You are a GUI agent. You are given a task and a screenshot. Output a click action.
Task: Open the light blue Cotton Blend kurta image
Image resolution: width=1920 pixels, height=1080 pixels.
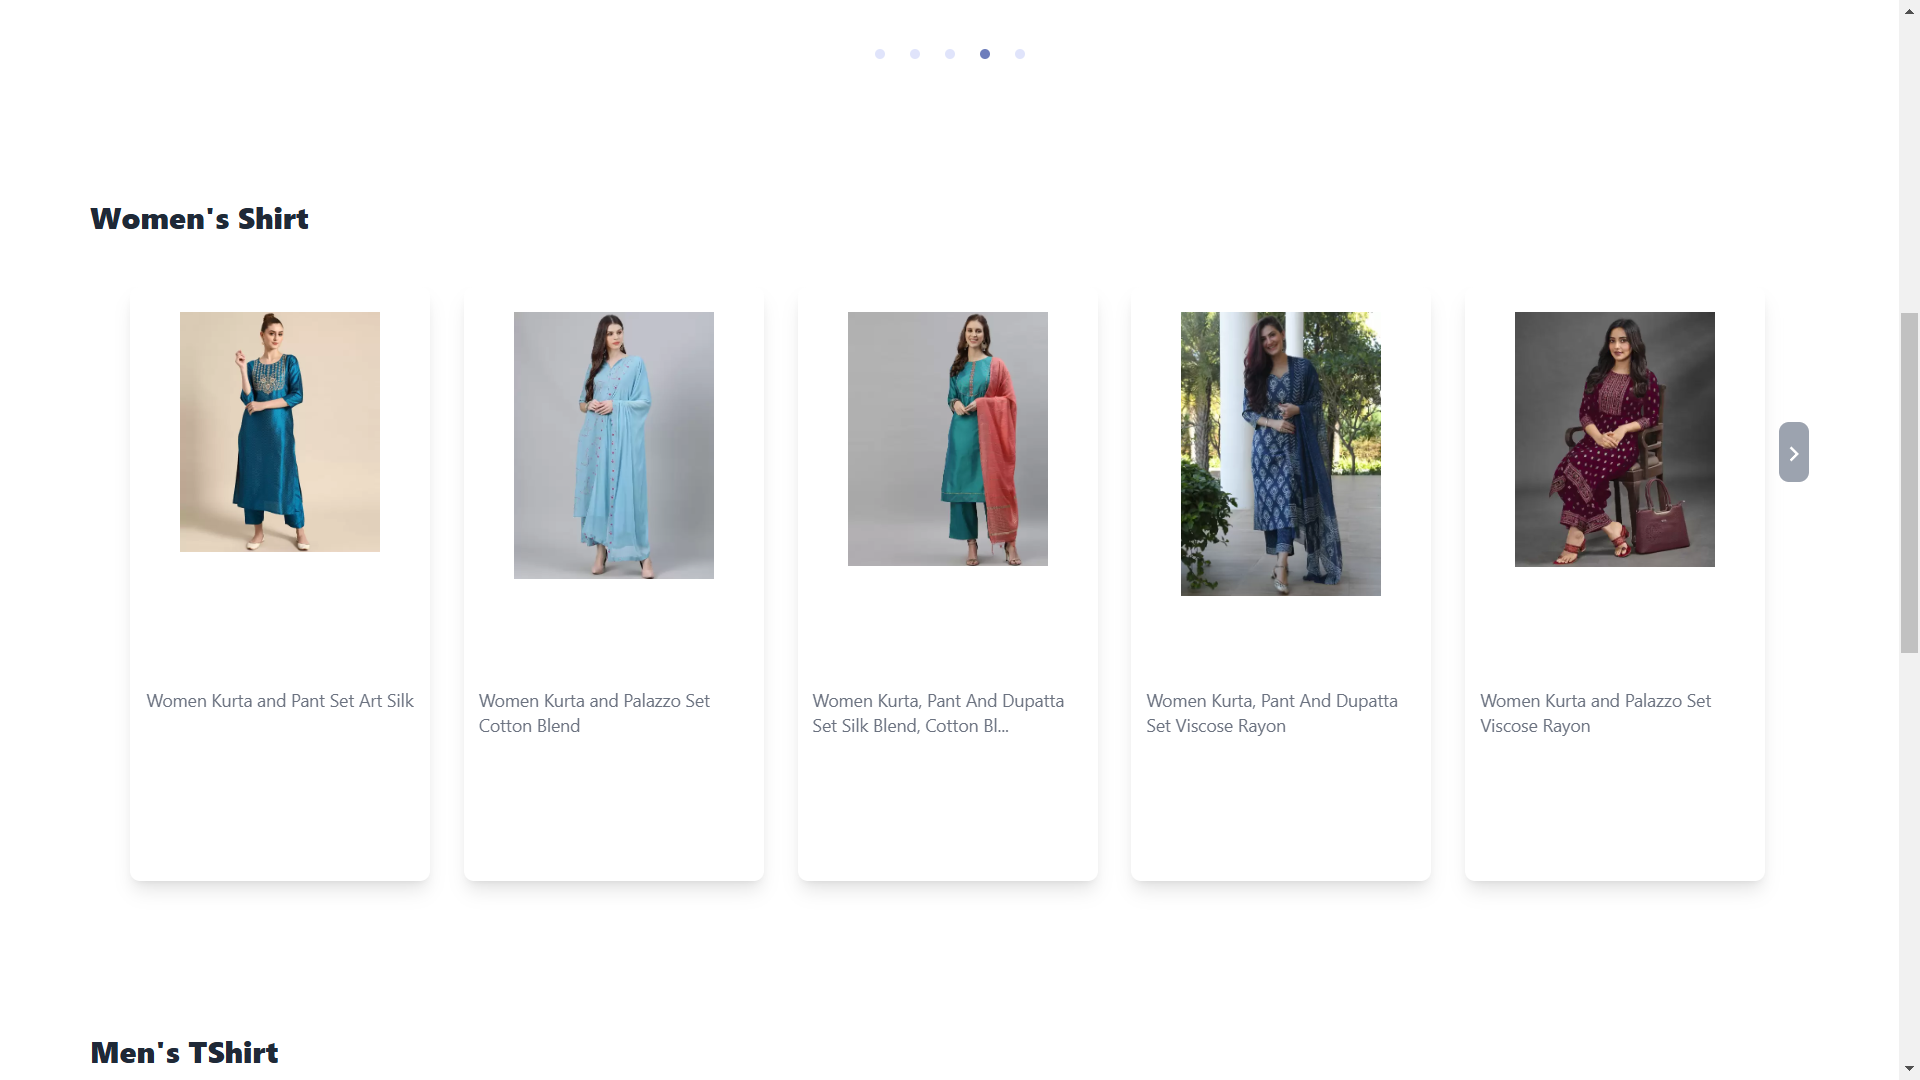point(614,445)
